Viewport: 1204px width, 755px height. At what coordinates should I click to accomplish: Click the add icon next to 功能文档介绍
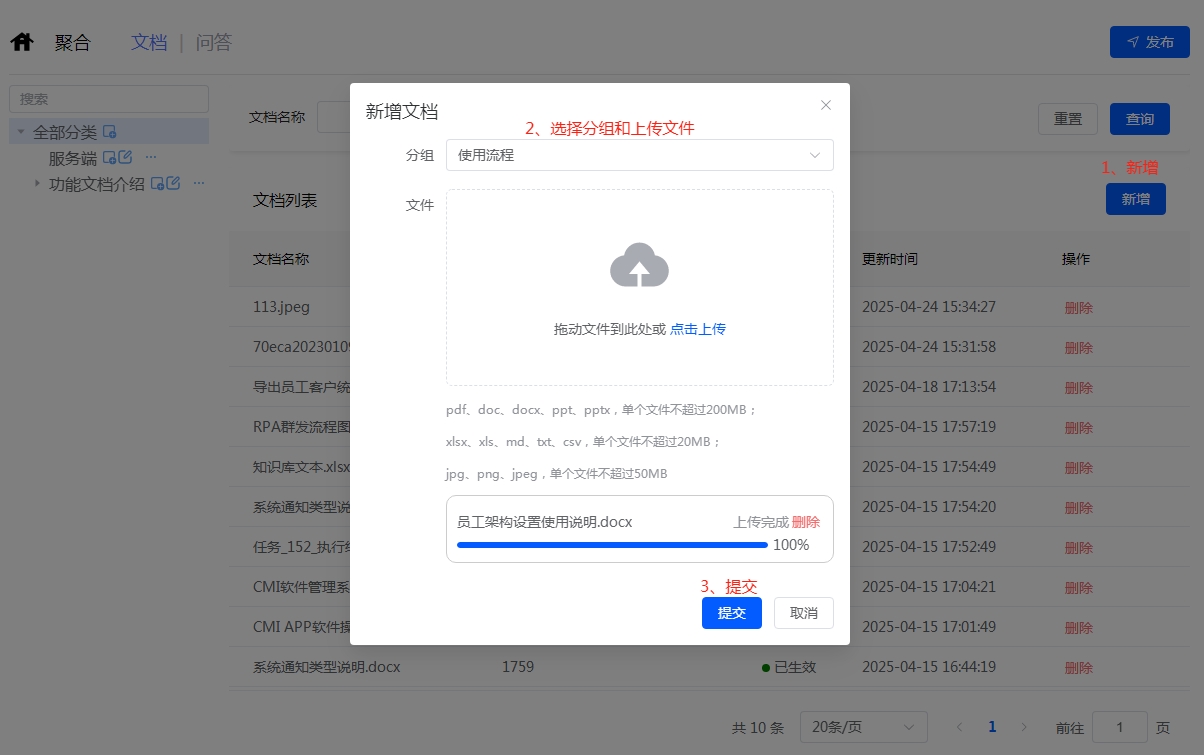pos(159,184)
